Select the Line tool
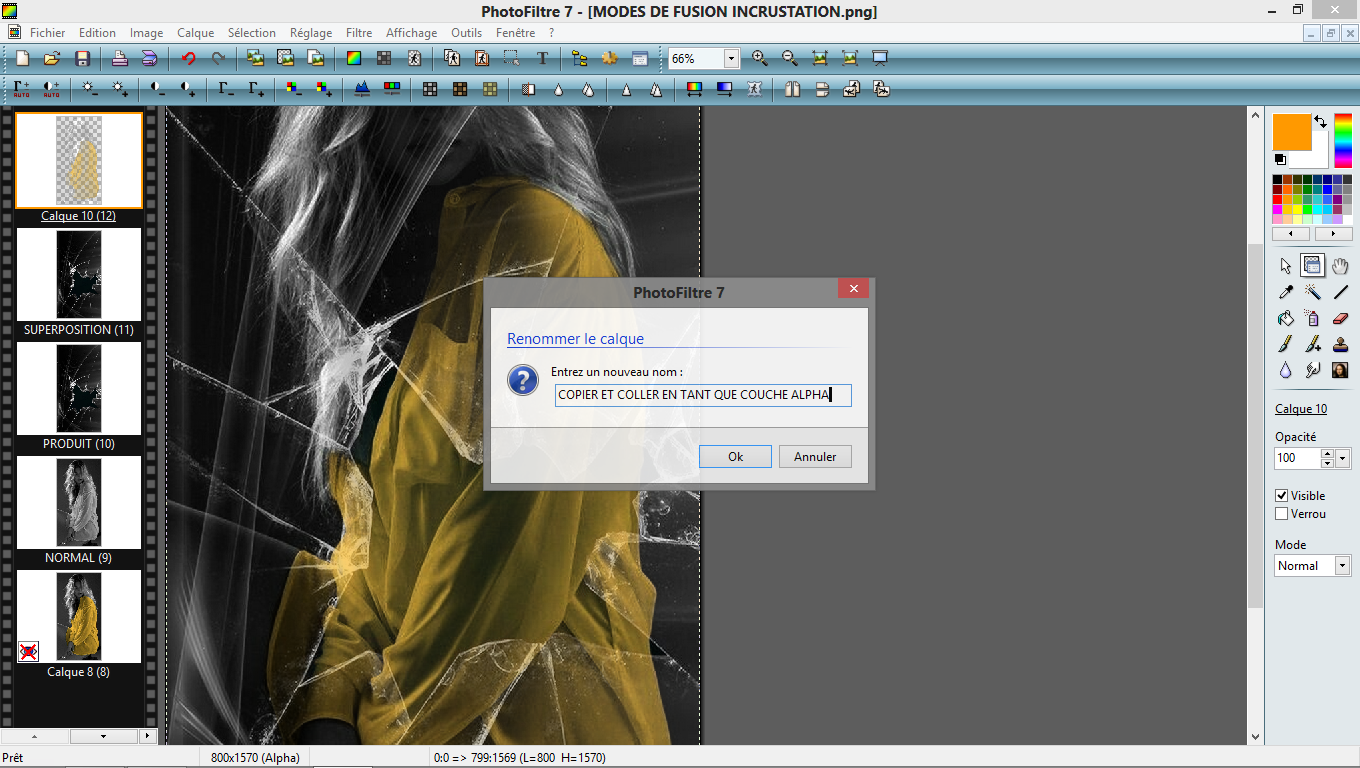Image resolution: width=1360 pixels, height=768 pixels. click(x=1341, y=292)
